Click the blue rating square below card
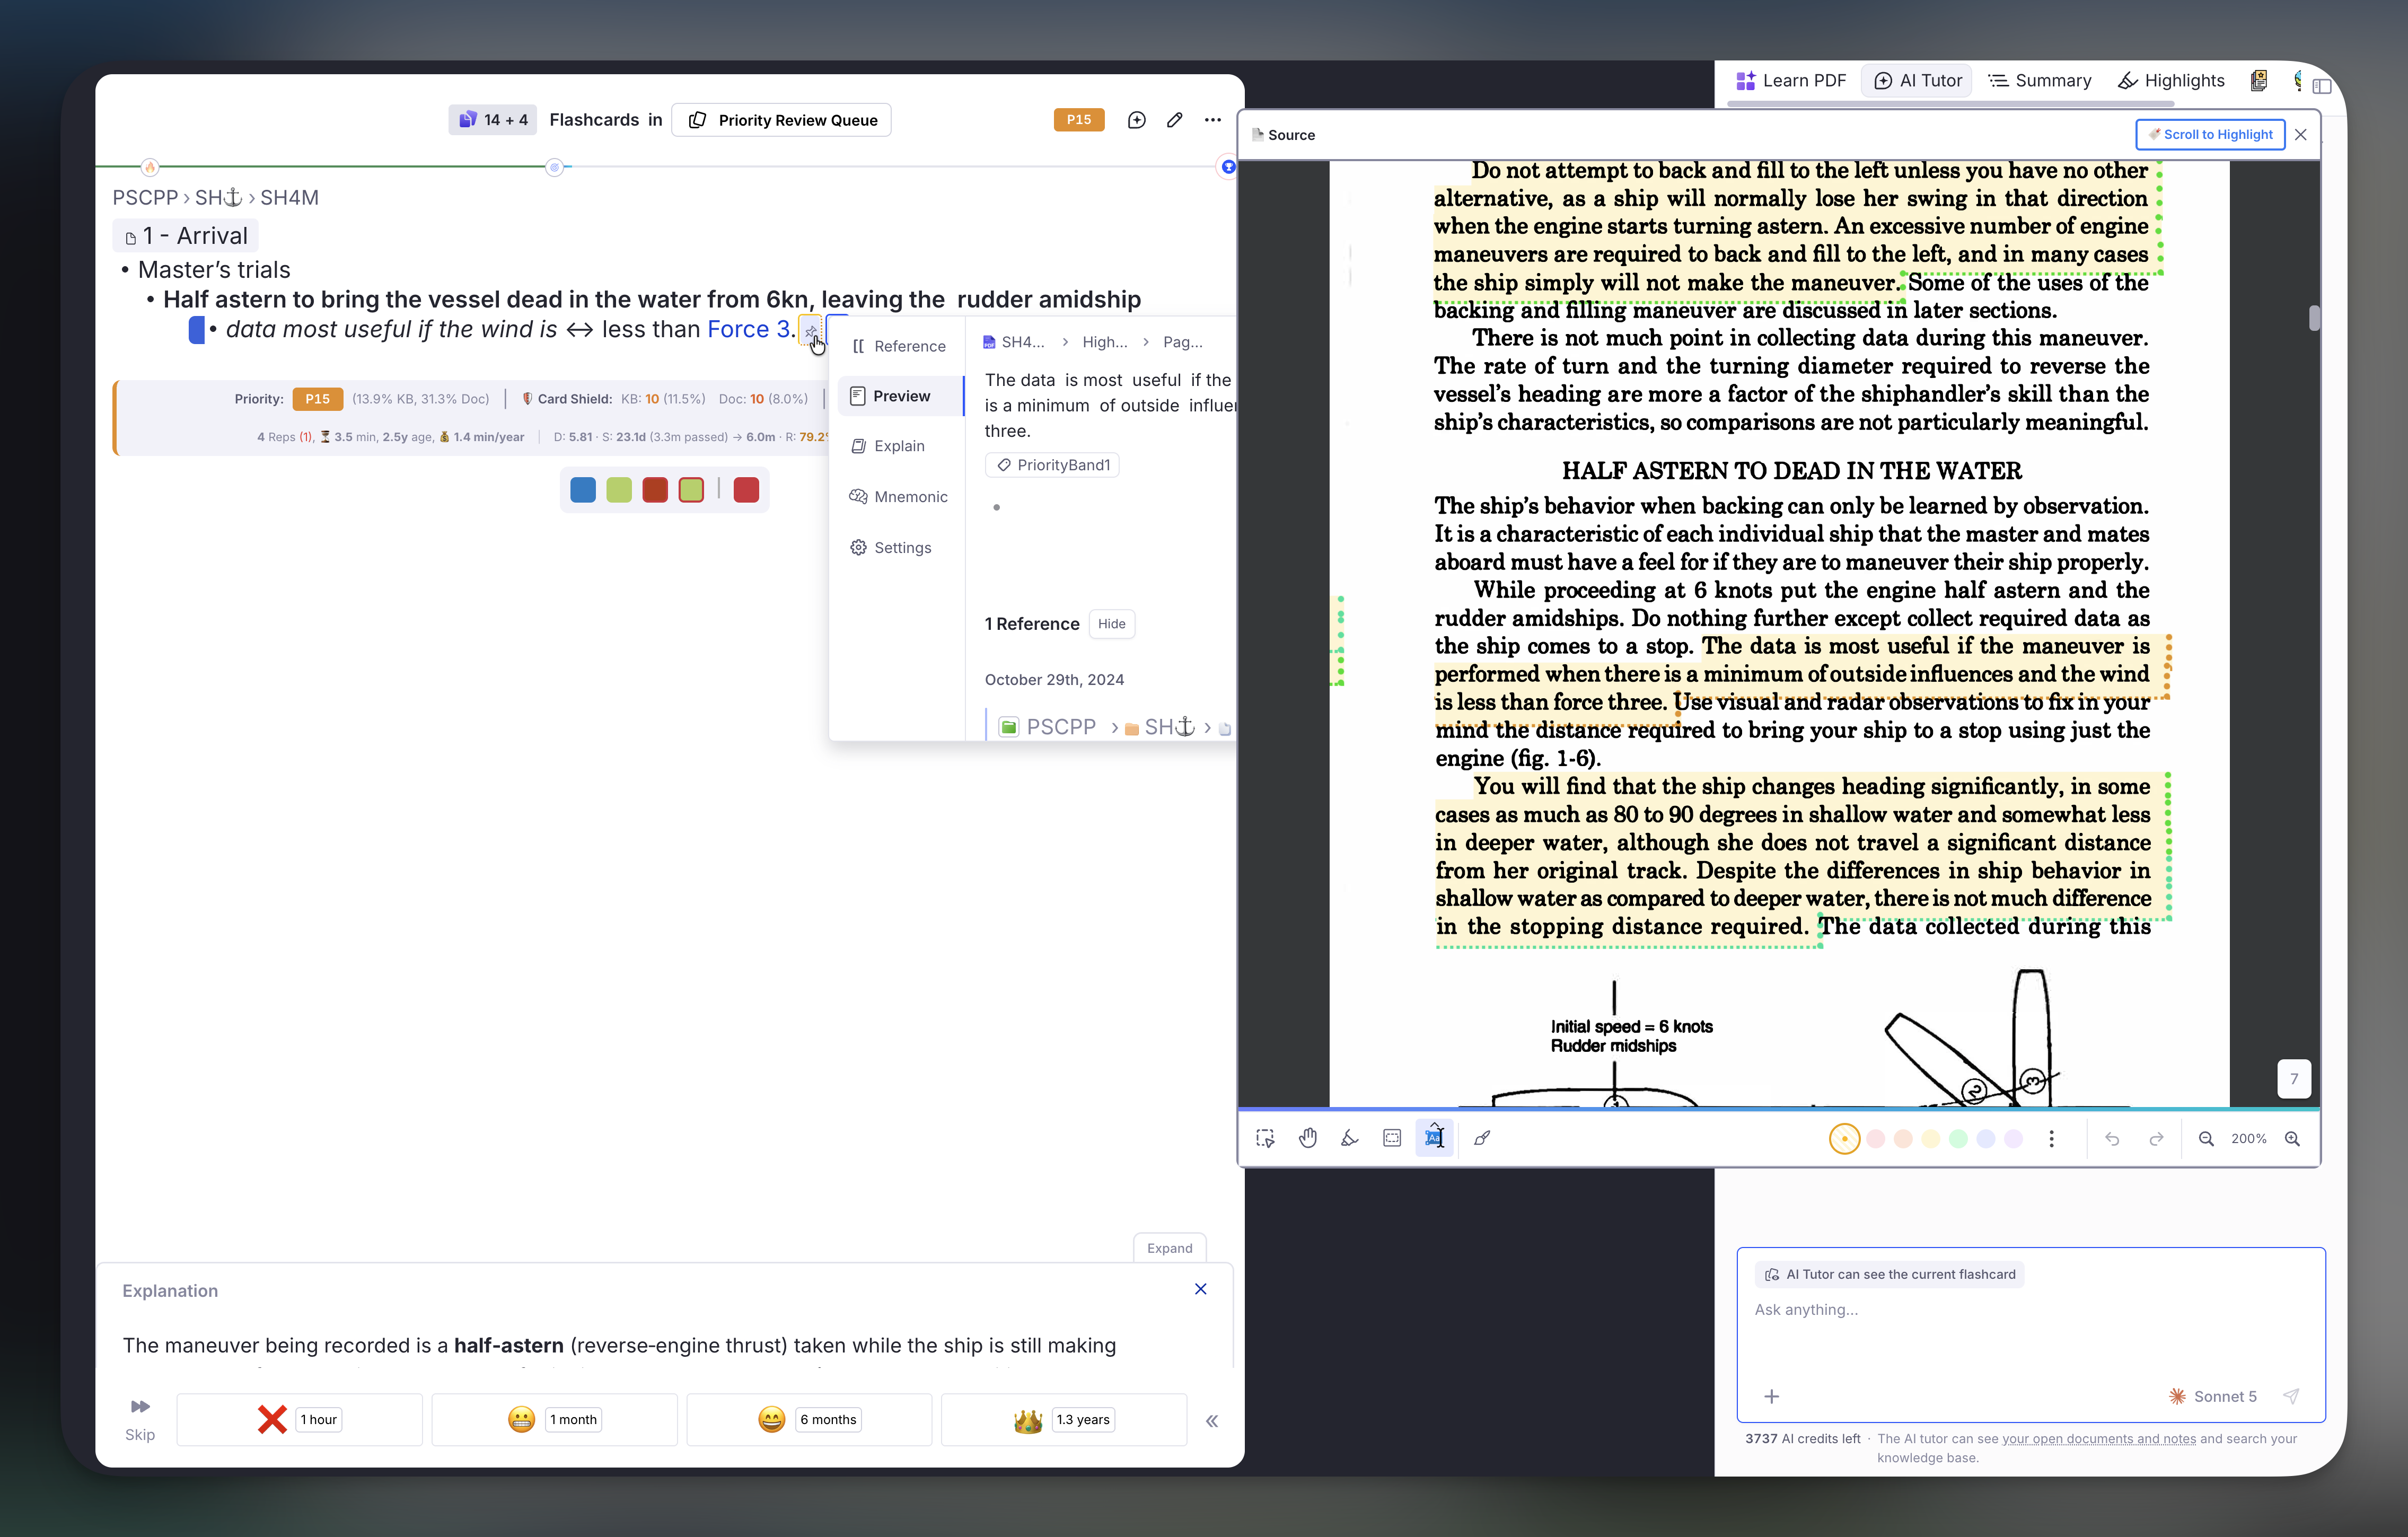The image size is (2408, 1537). (582, 490)
